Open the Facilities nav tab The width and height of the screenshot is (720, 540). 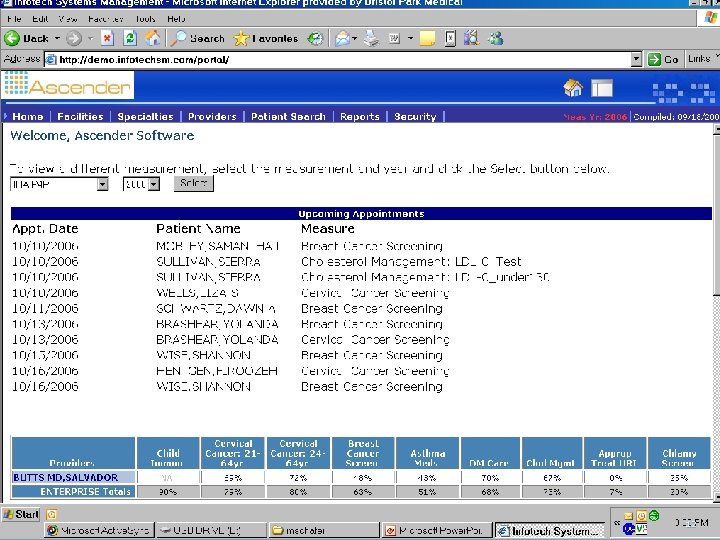tap(80, 117)
